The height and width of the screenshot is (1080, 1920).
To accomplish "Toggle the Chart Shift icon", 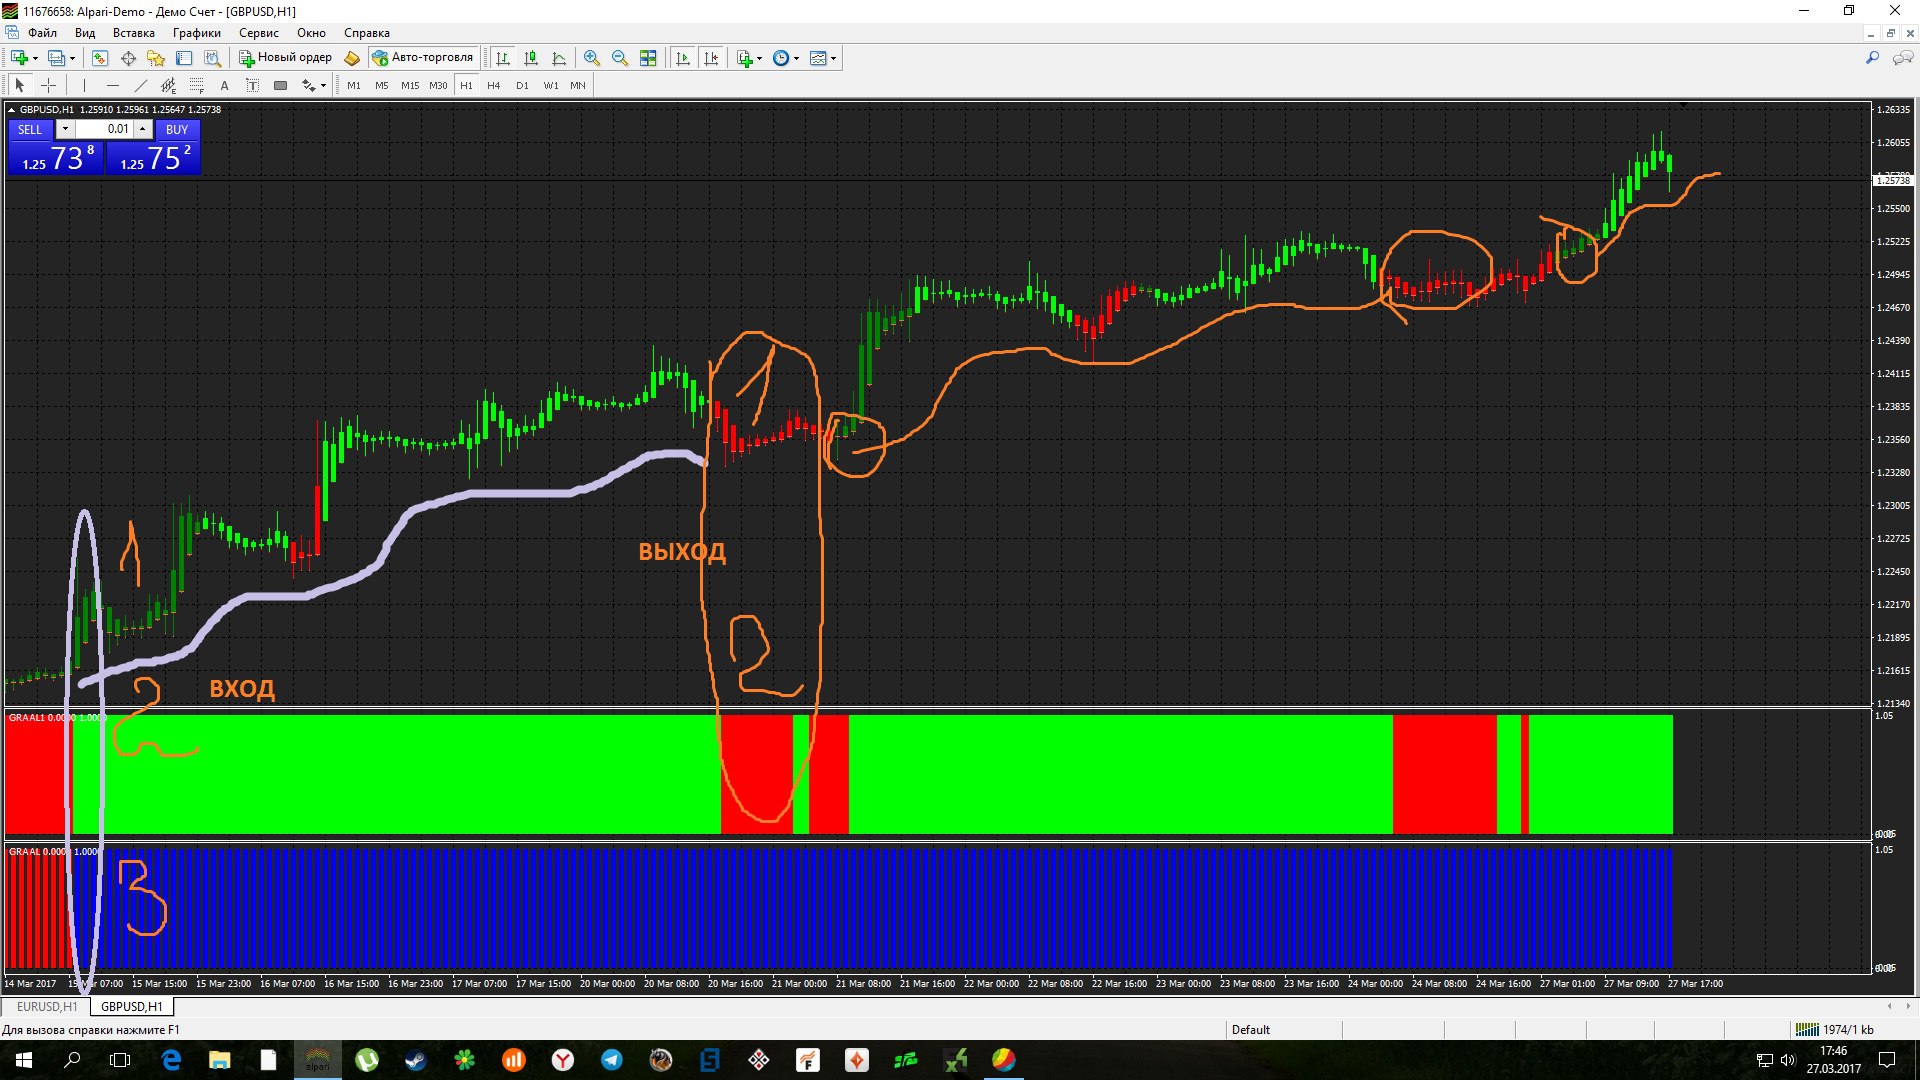I will (x=711, y=58).
